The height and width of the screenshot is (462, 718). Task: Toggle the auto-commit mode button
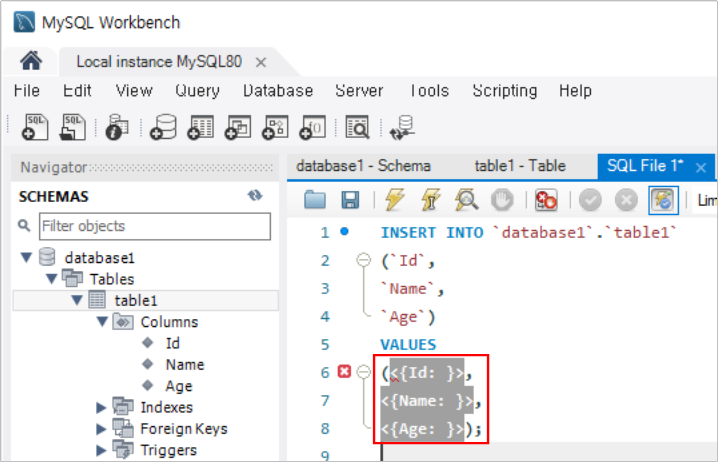click(x=664, y=200)
